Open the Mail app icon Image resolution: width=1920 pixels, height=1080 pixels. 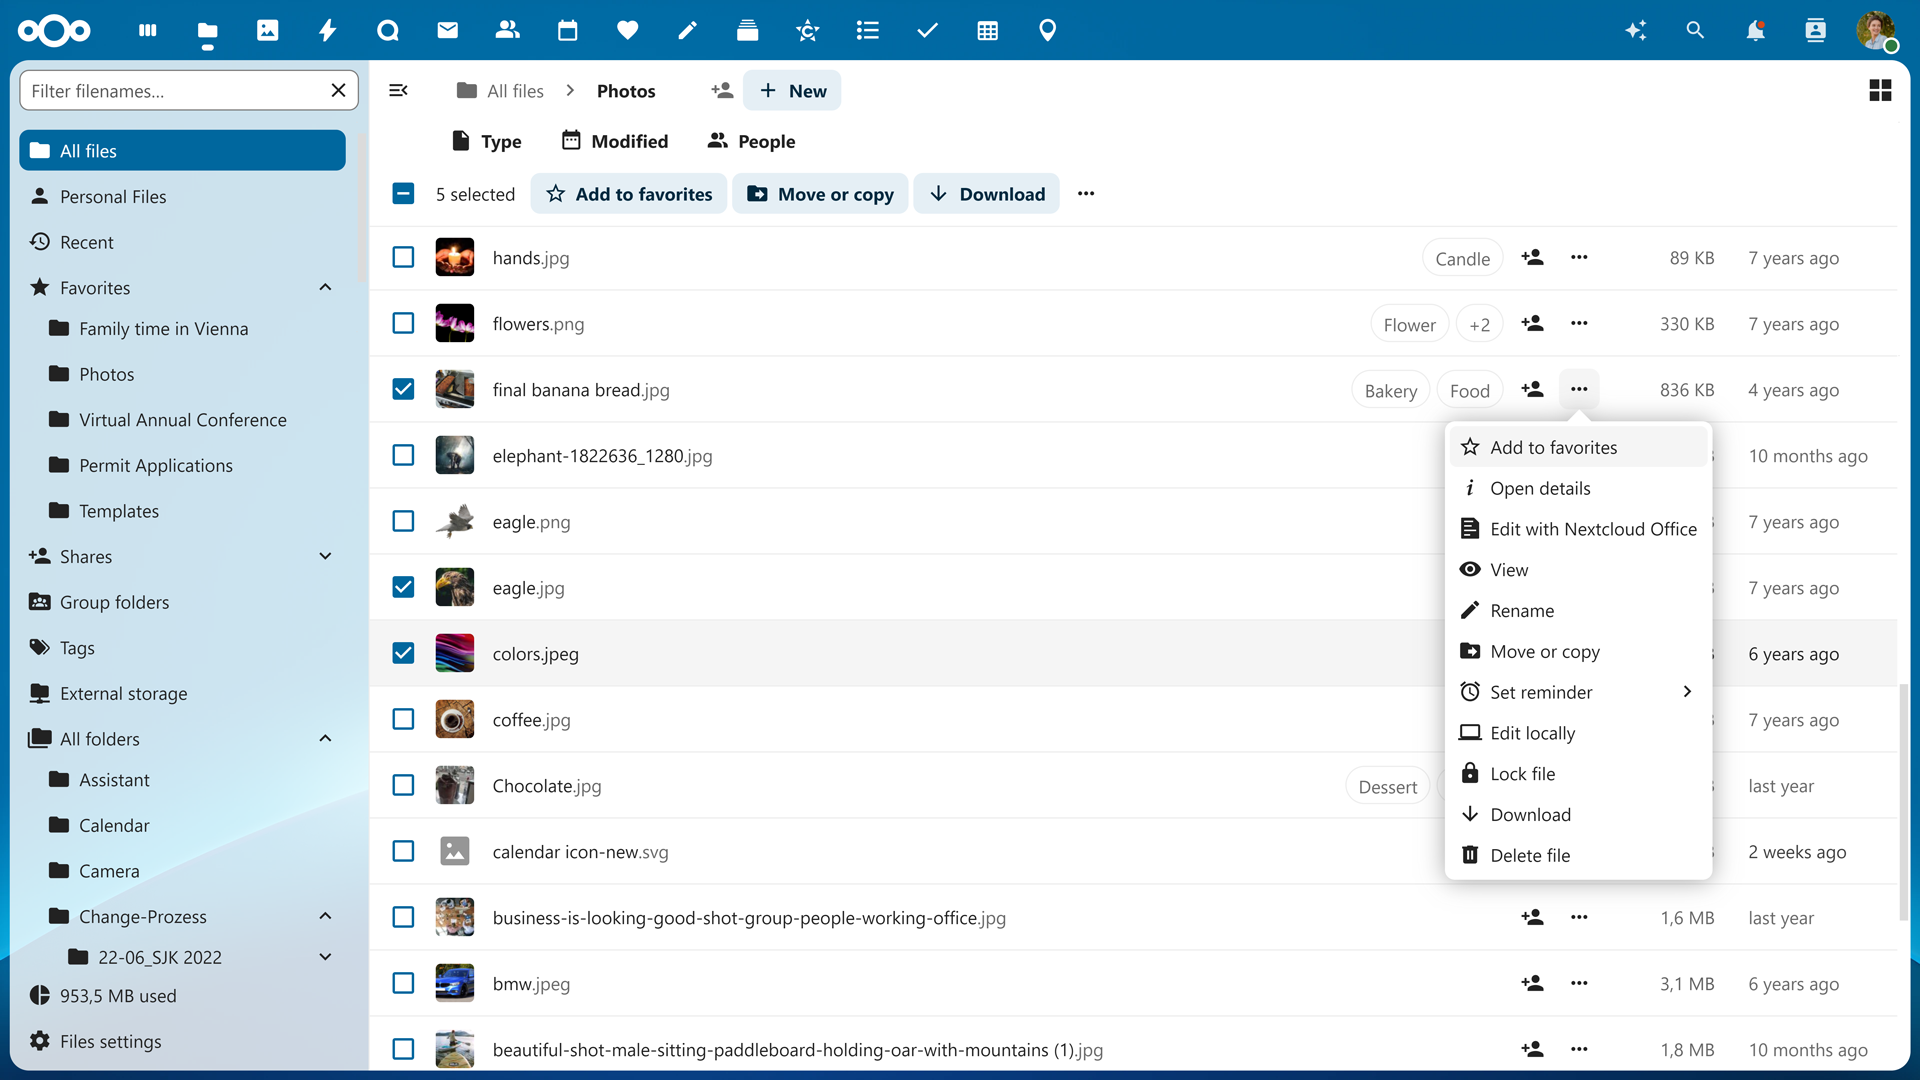447,30
